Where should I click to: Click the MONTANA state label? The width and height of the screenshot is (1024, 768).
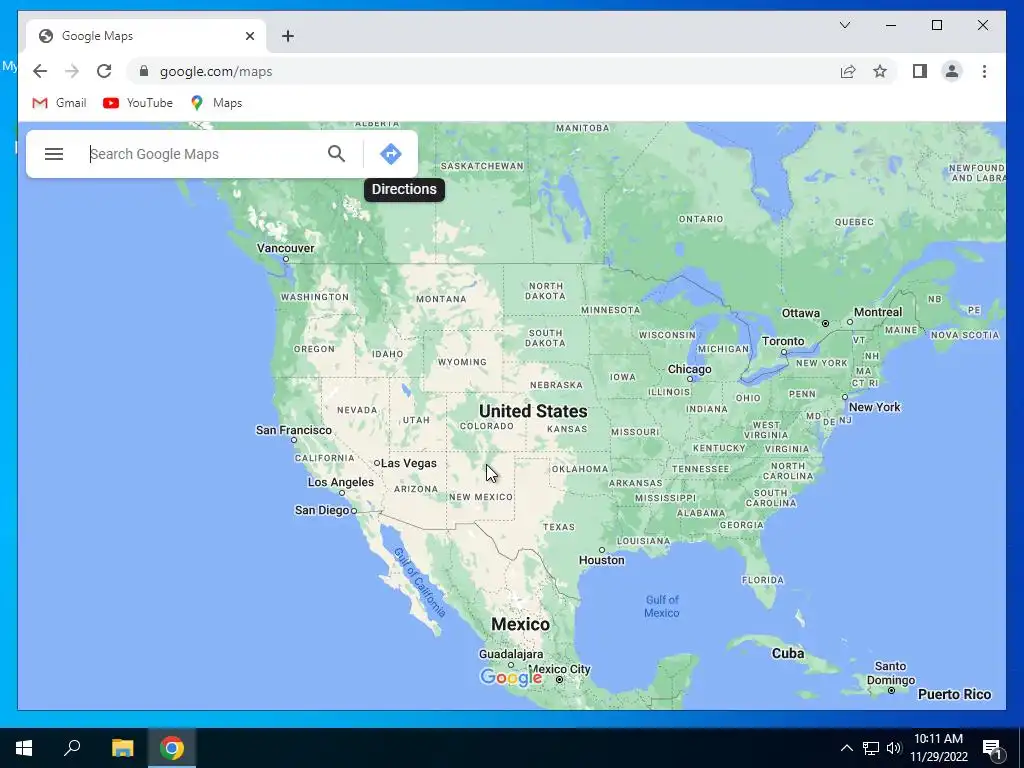(x=441, y=299)
